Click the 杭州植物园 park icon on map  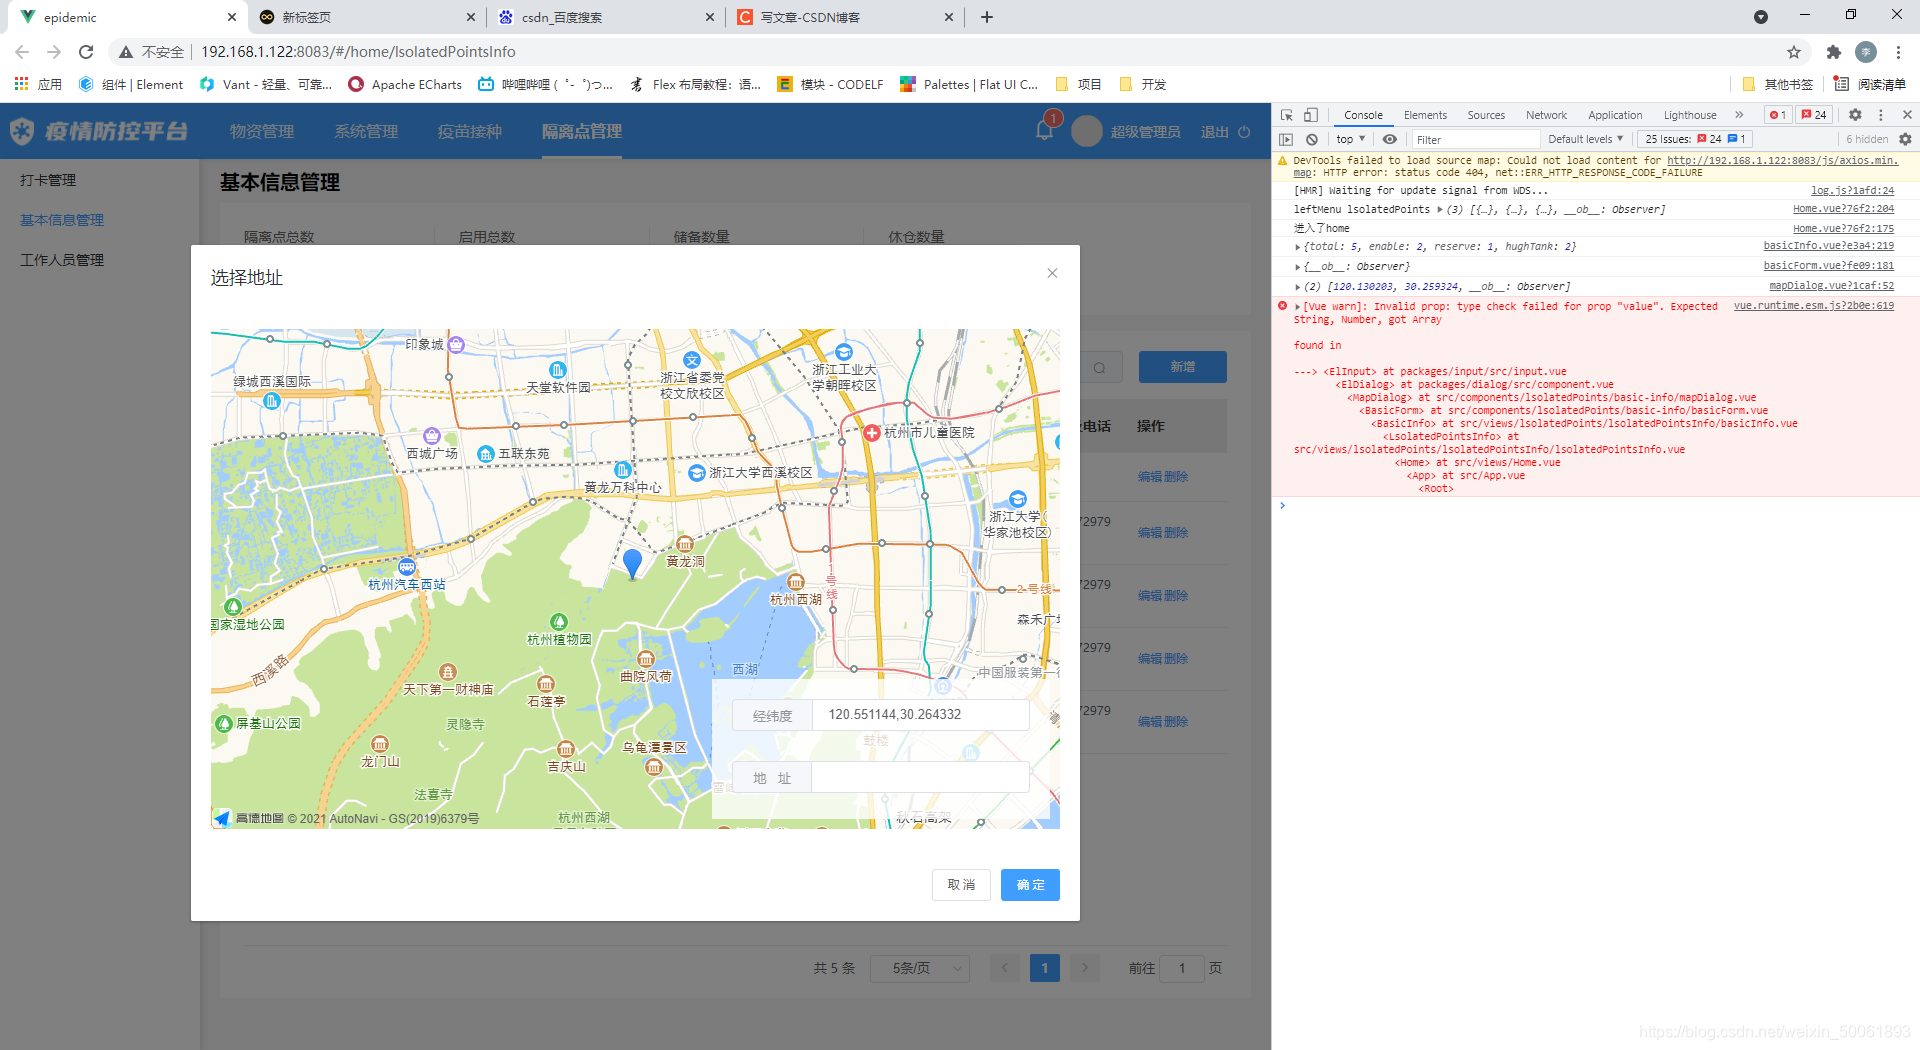tap(559, 622)
